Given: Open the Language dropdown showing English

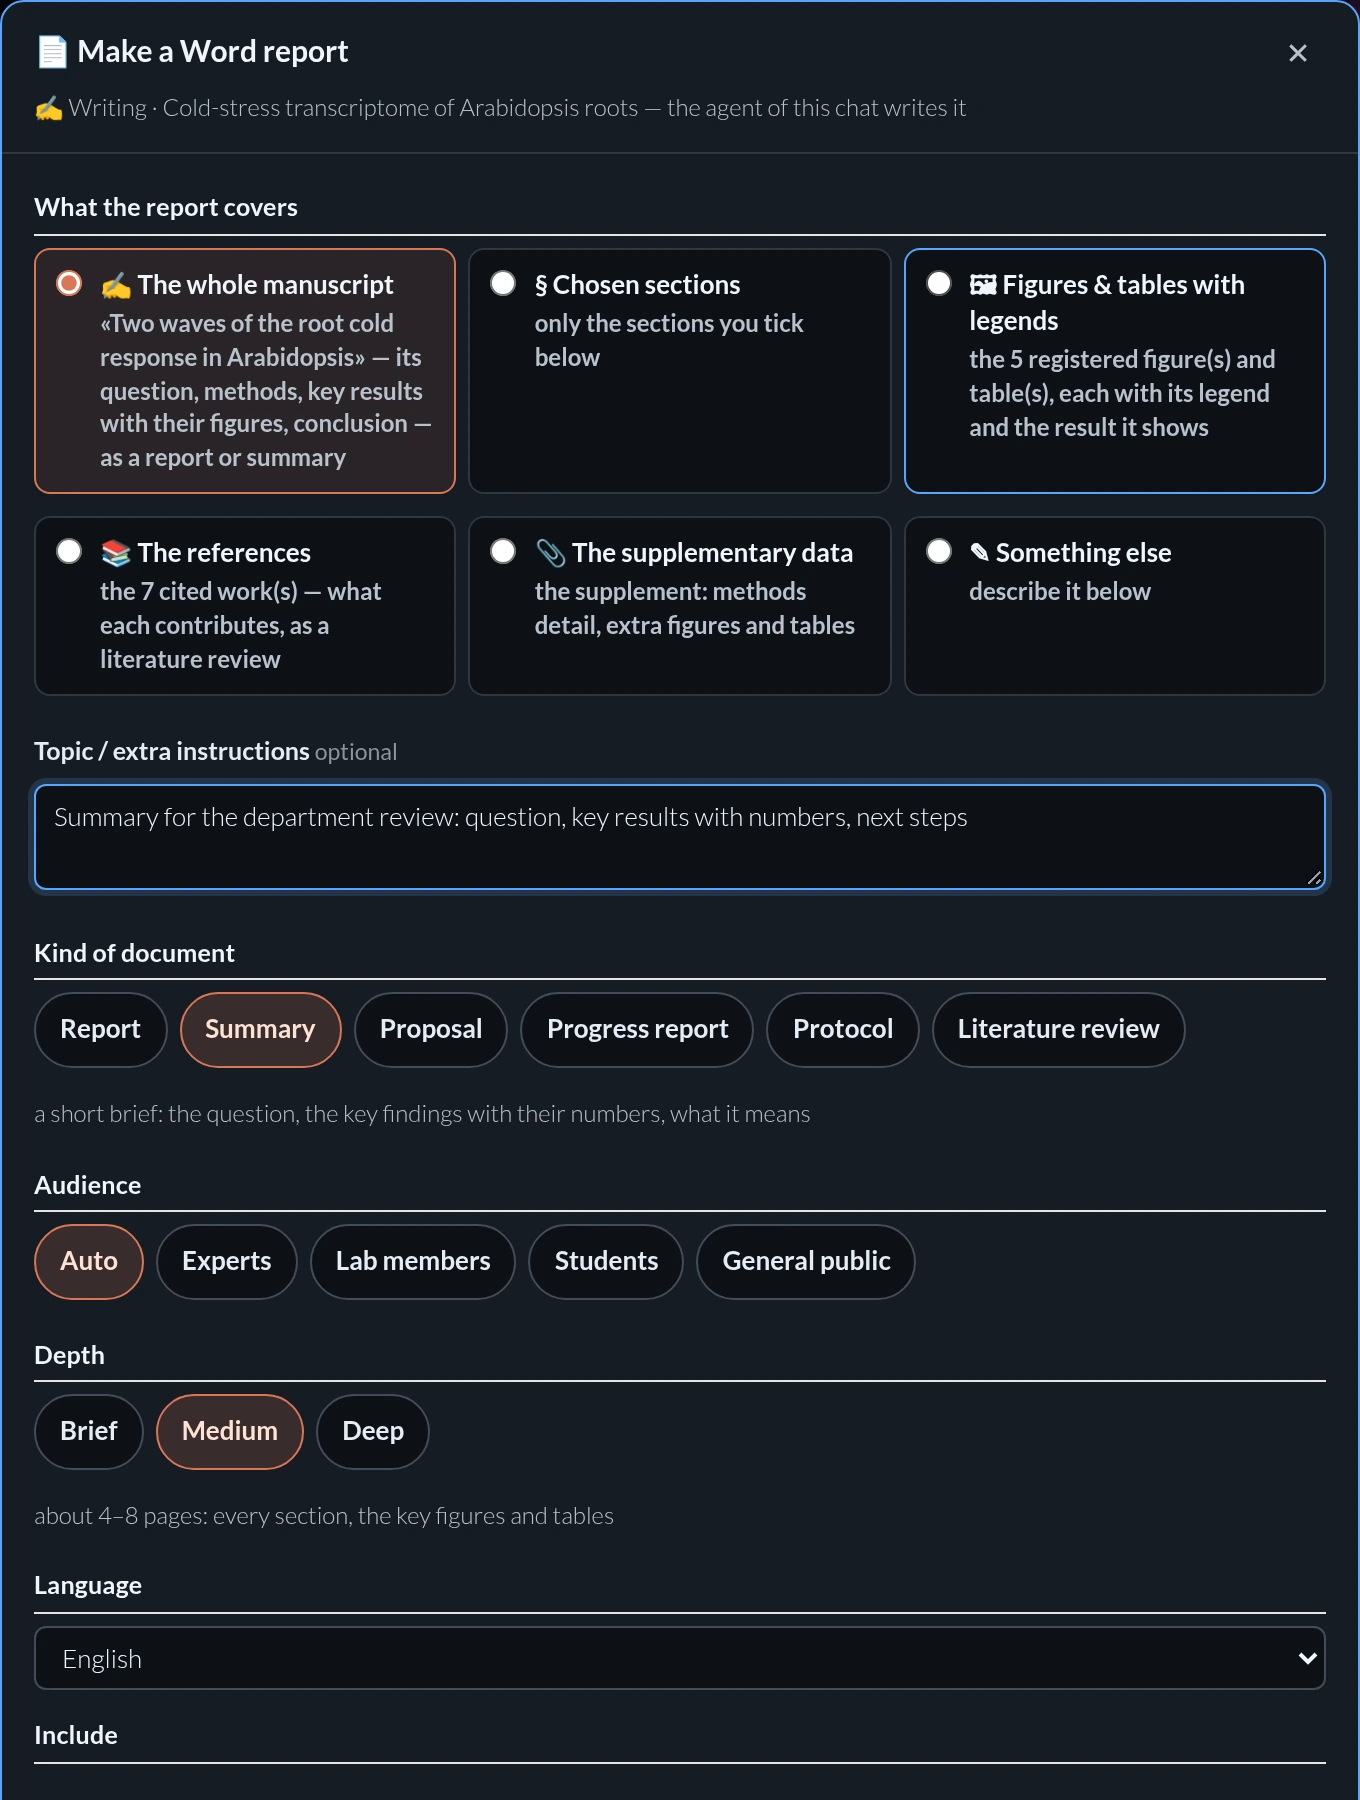Looking at the screenshot, I should point(680,1658).
